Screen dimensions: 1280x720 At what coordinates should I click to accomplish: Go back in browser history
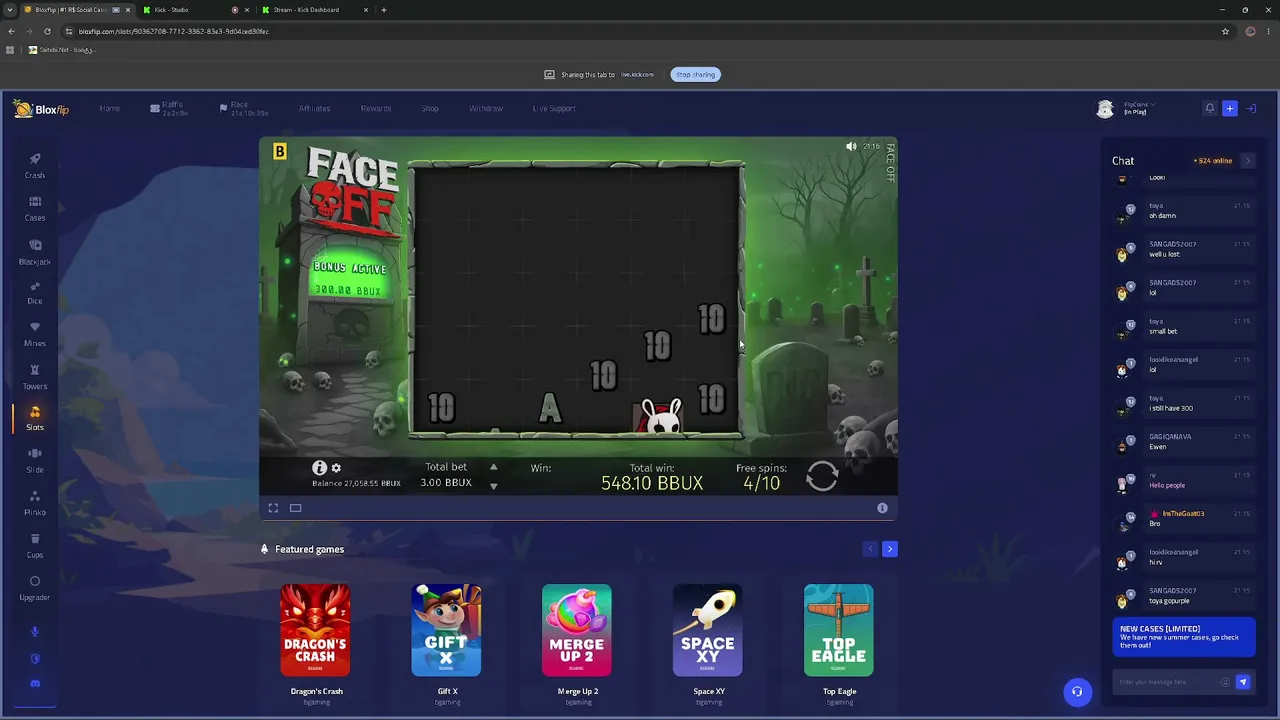point(11,31)
